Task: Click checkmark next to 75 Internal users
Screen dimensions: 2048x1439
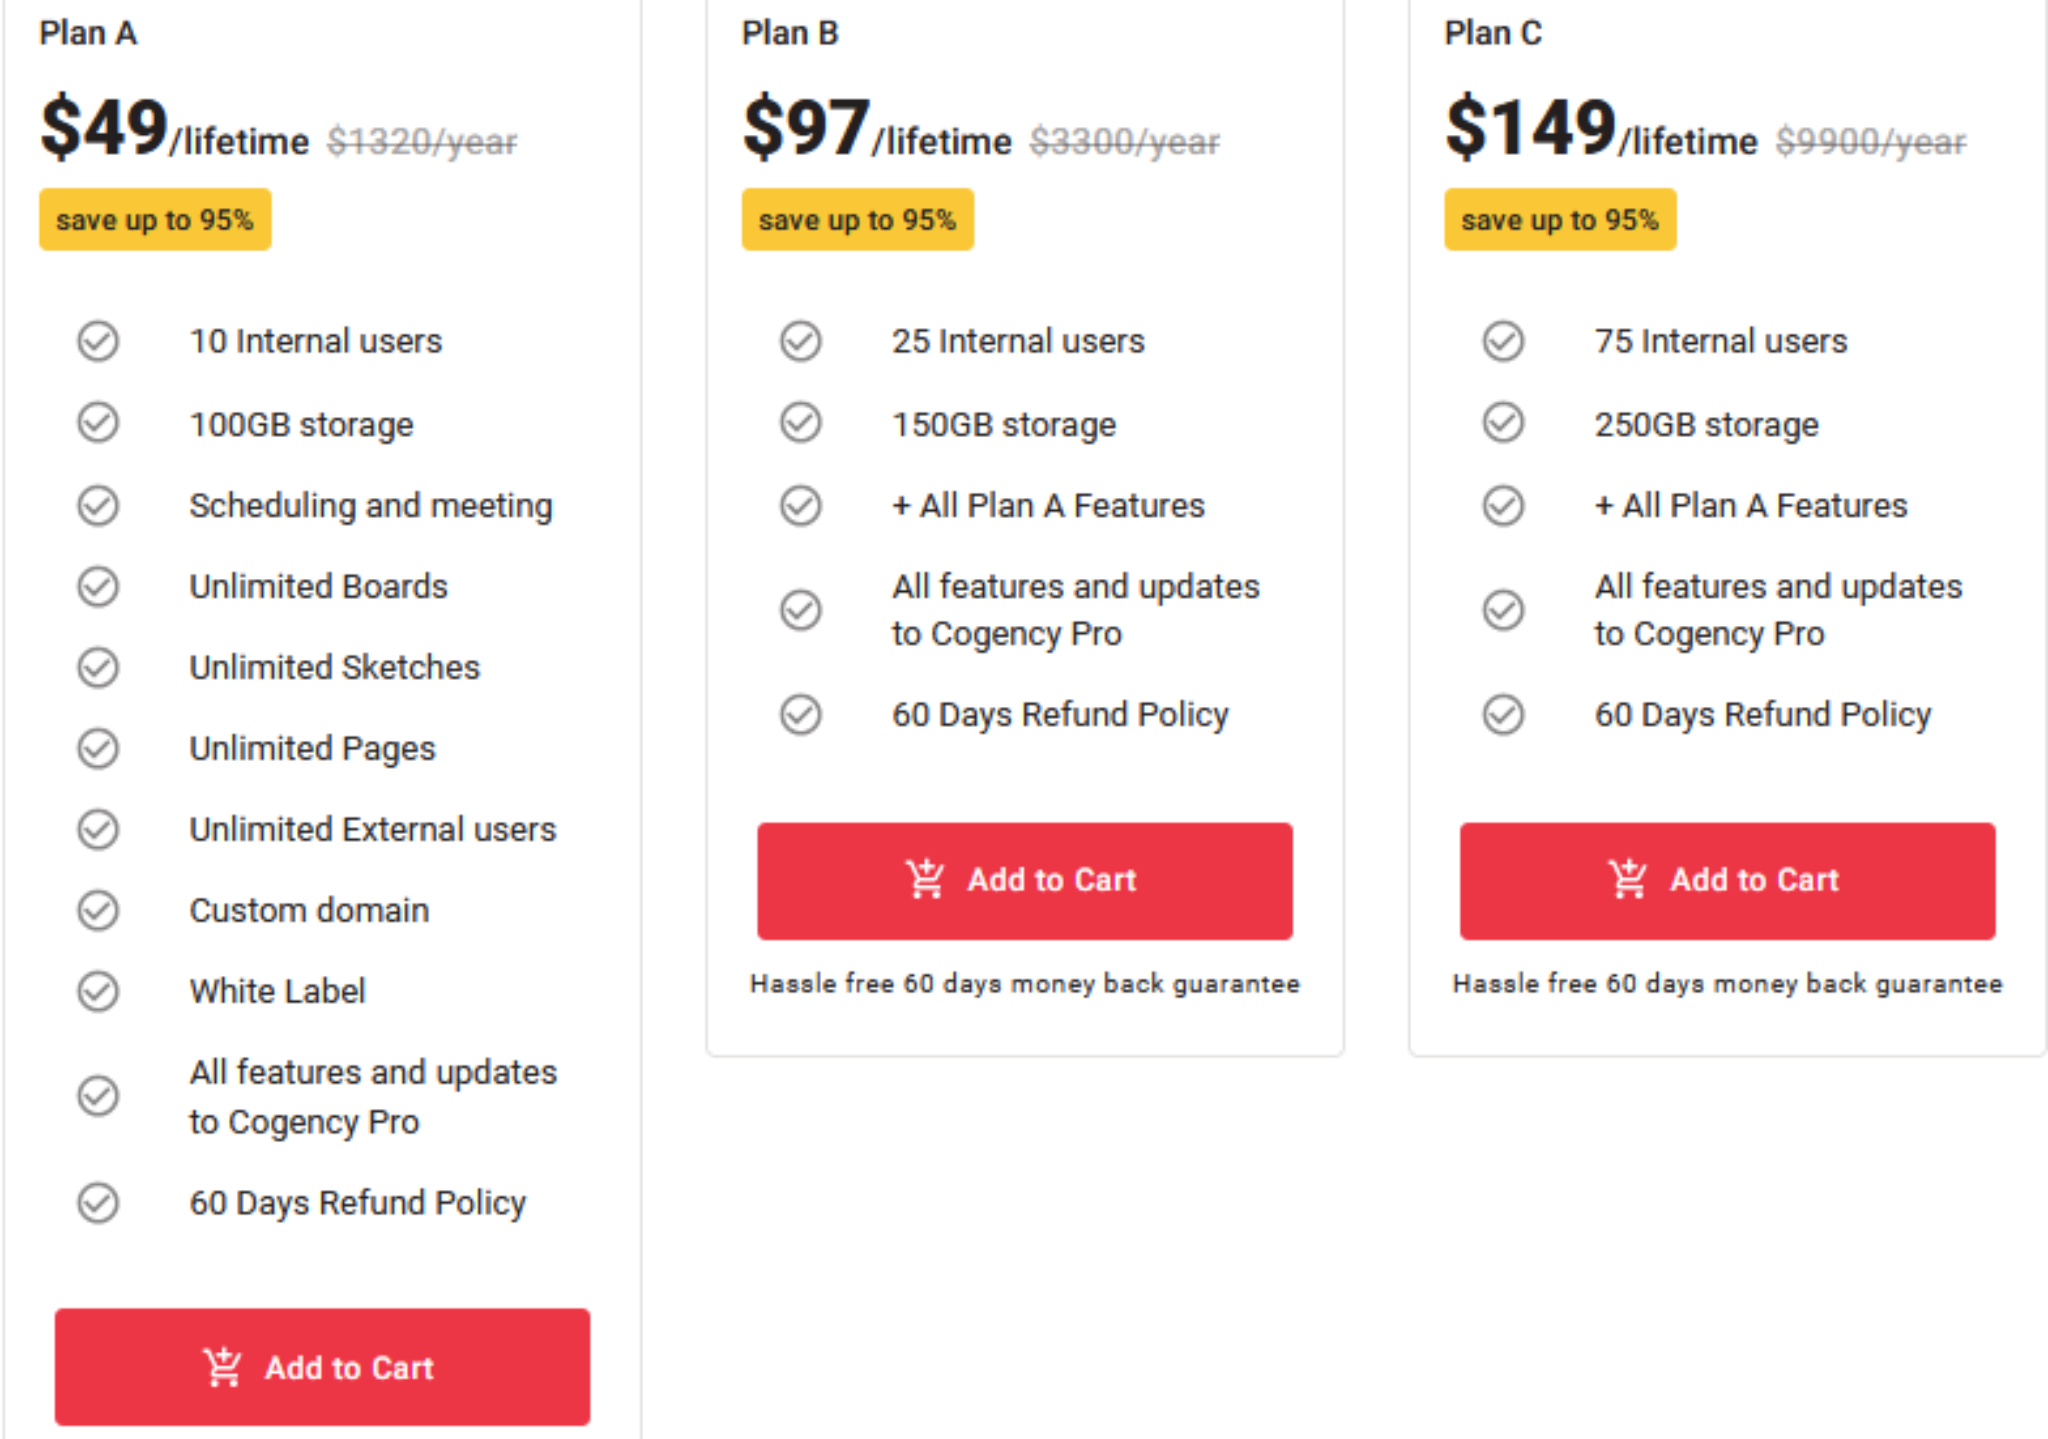Action: point(1503,341)
